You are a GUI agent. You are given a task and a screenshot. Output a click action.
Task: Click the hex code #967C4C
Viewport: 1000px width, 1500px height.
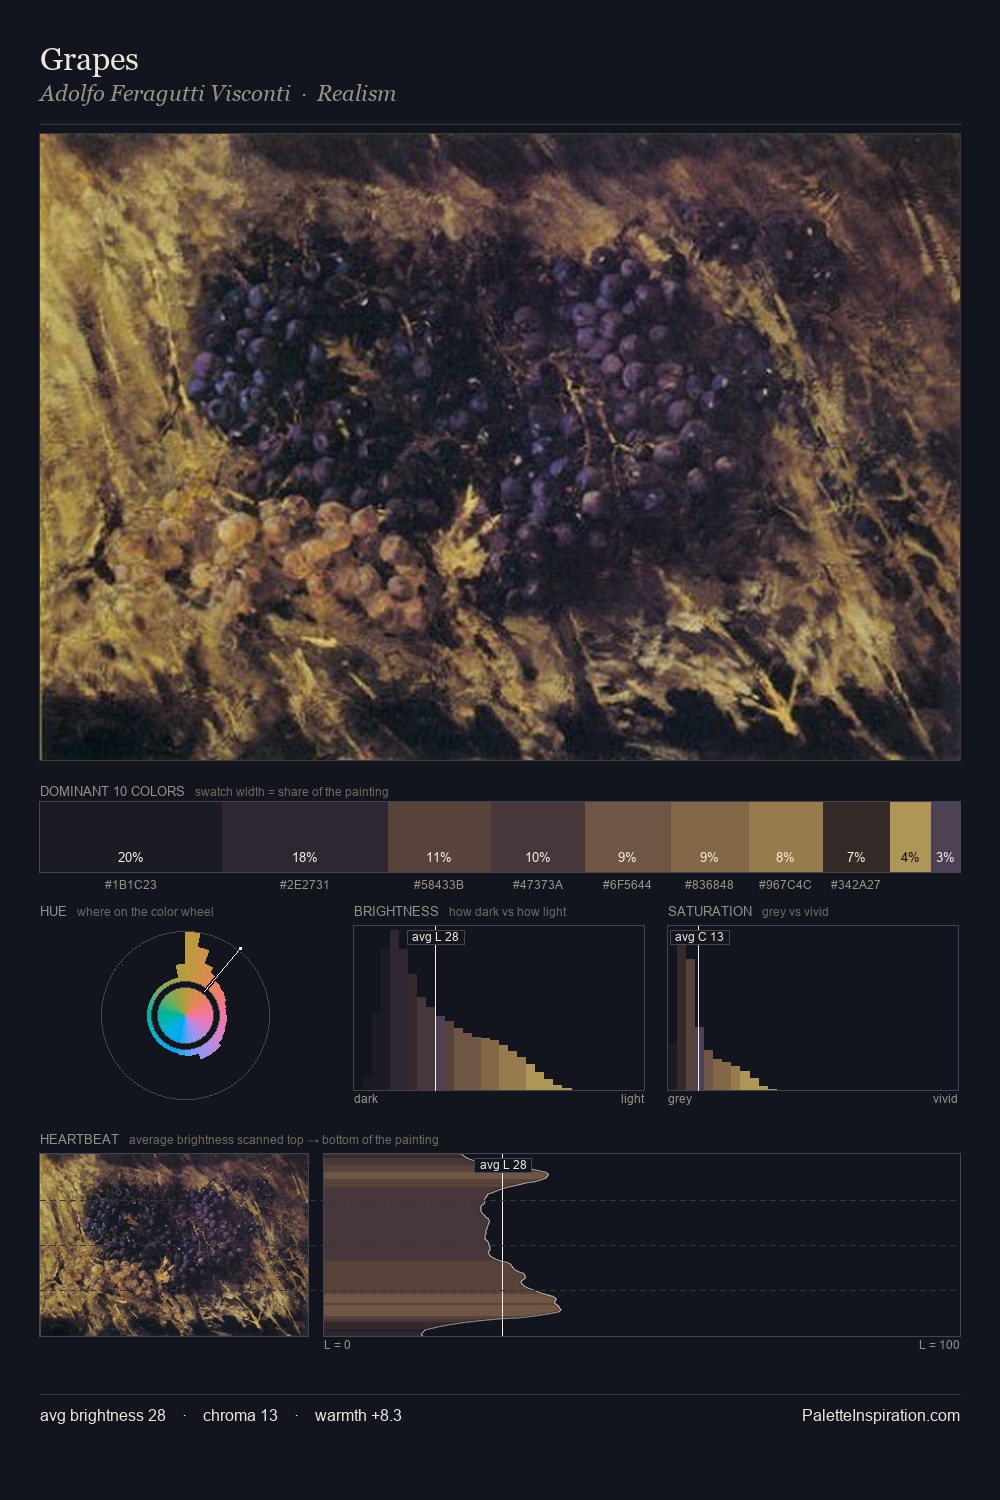(x=785, y=885)
